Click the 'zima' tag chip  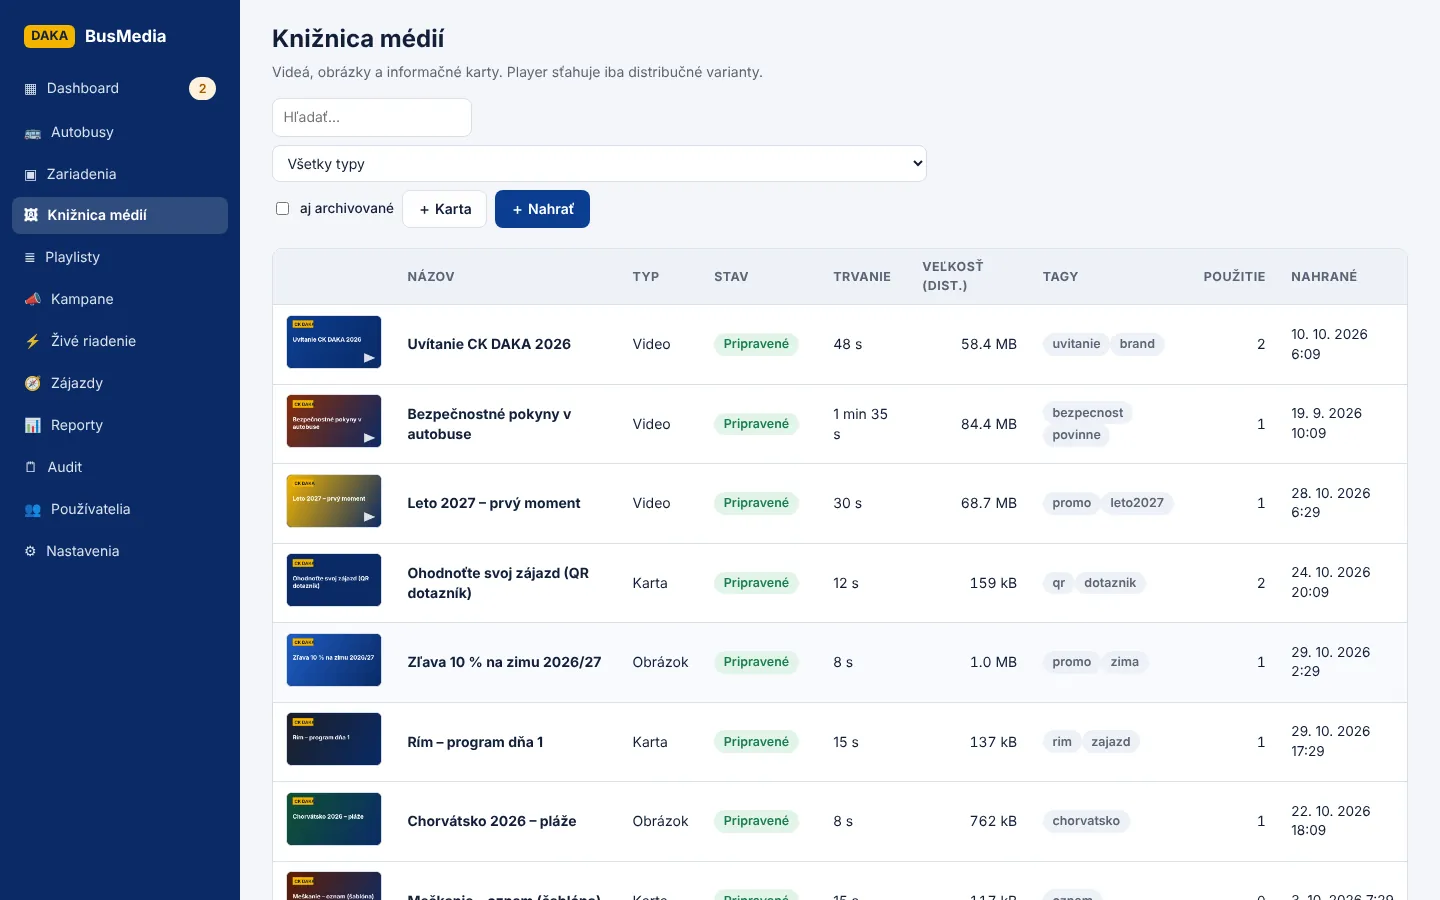point(1125,662)
